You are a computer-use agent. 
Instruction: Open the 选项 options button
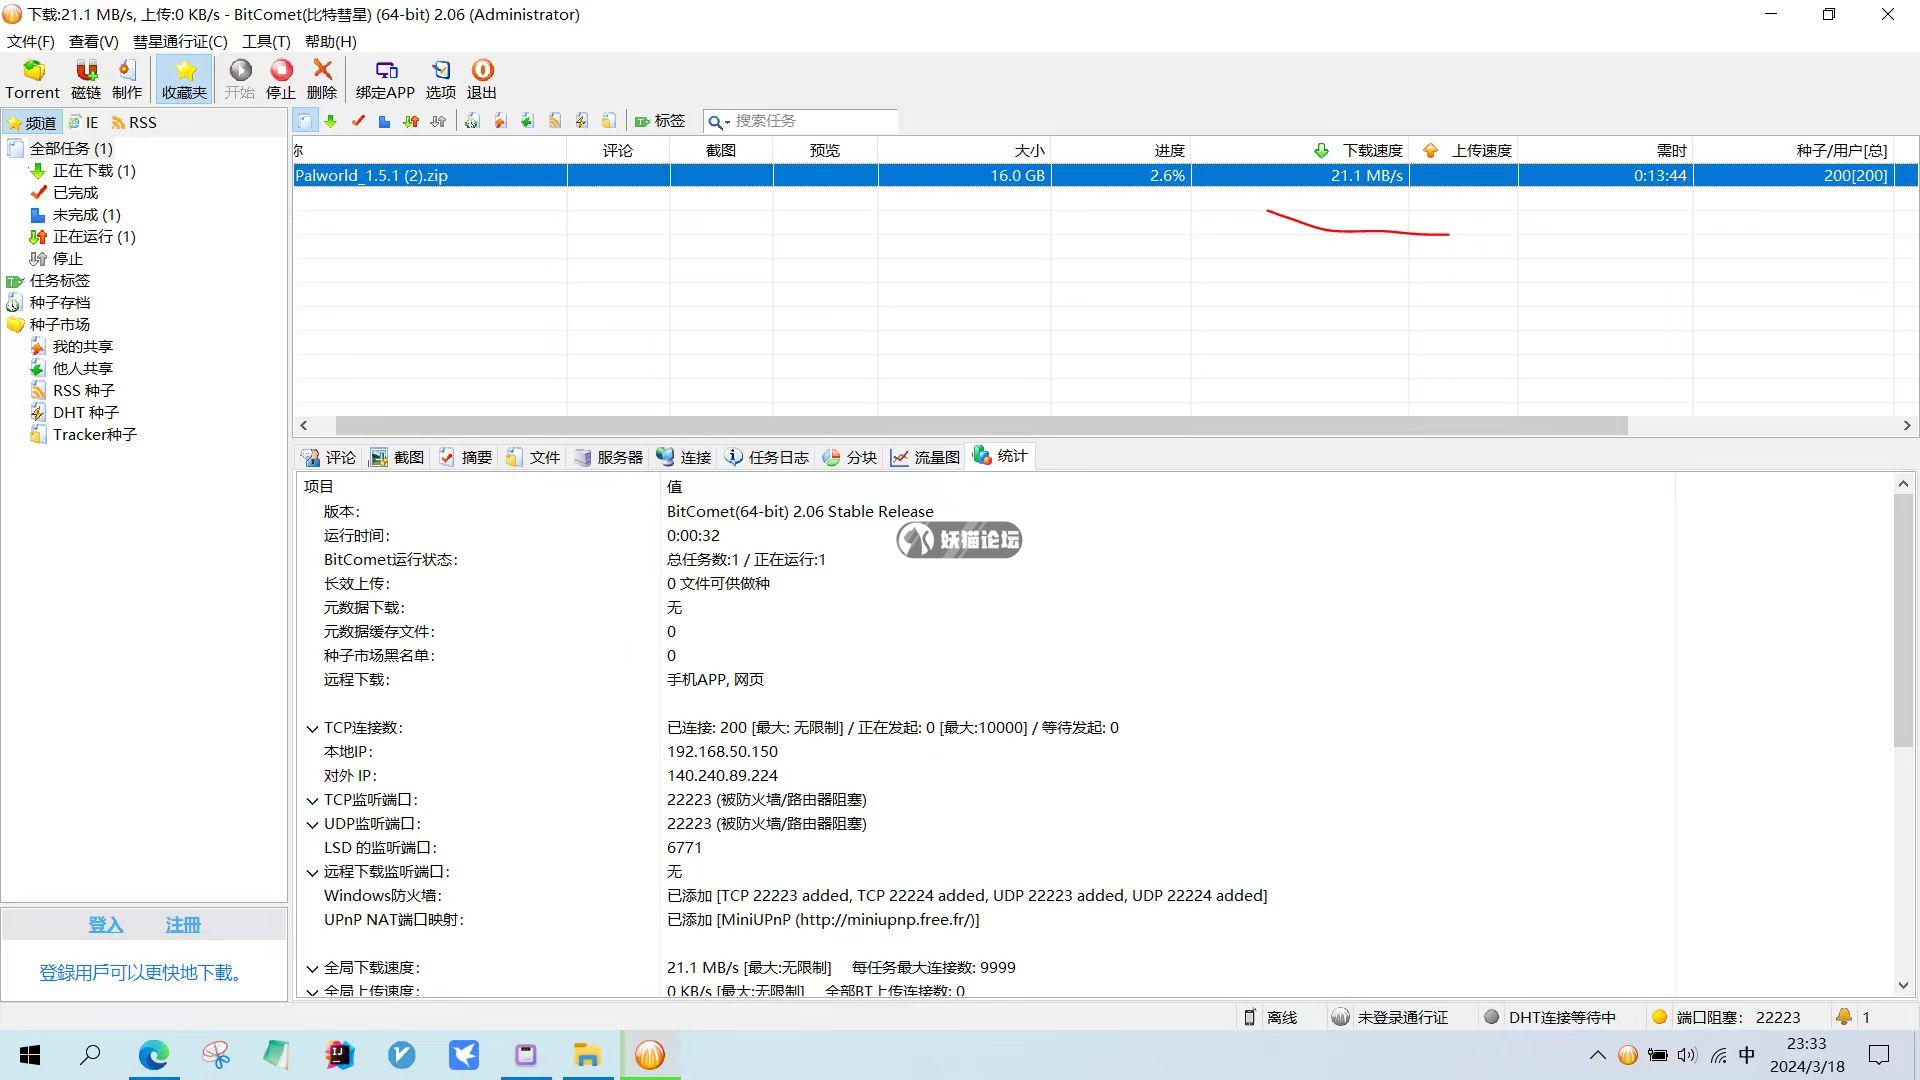click(441, 79)
